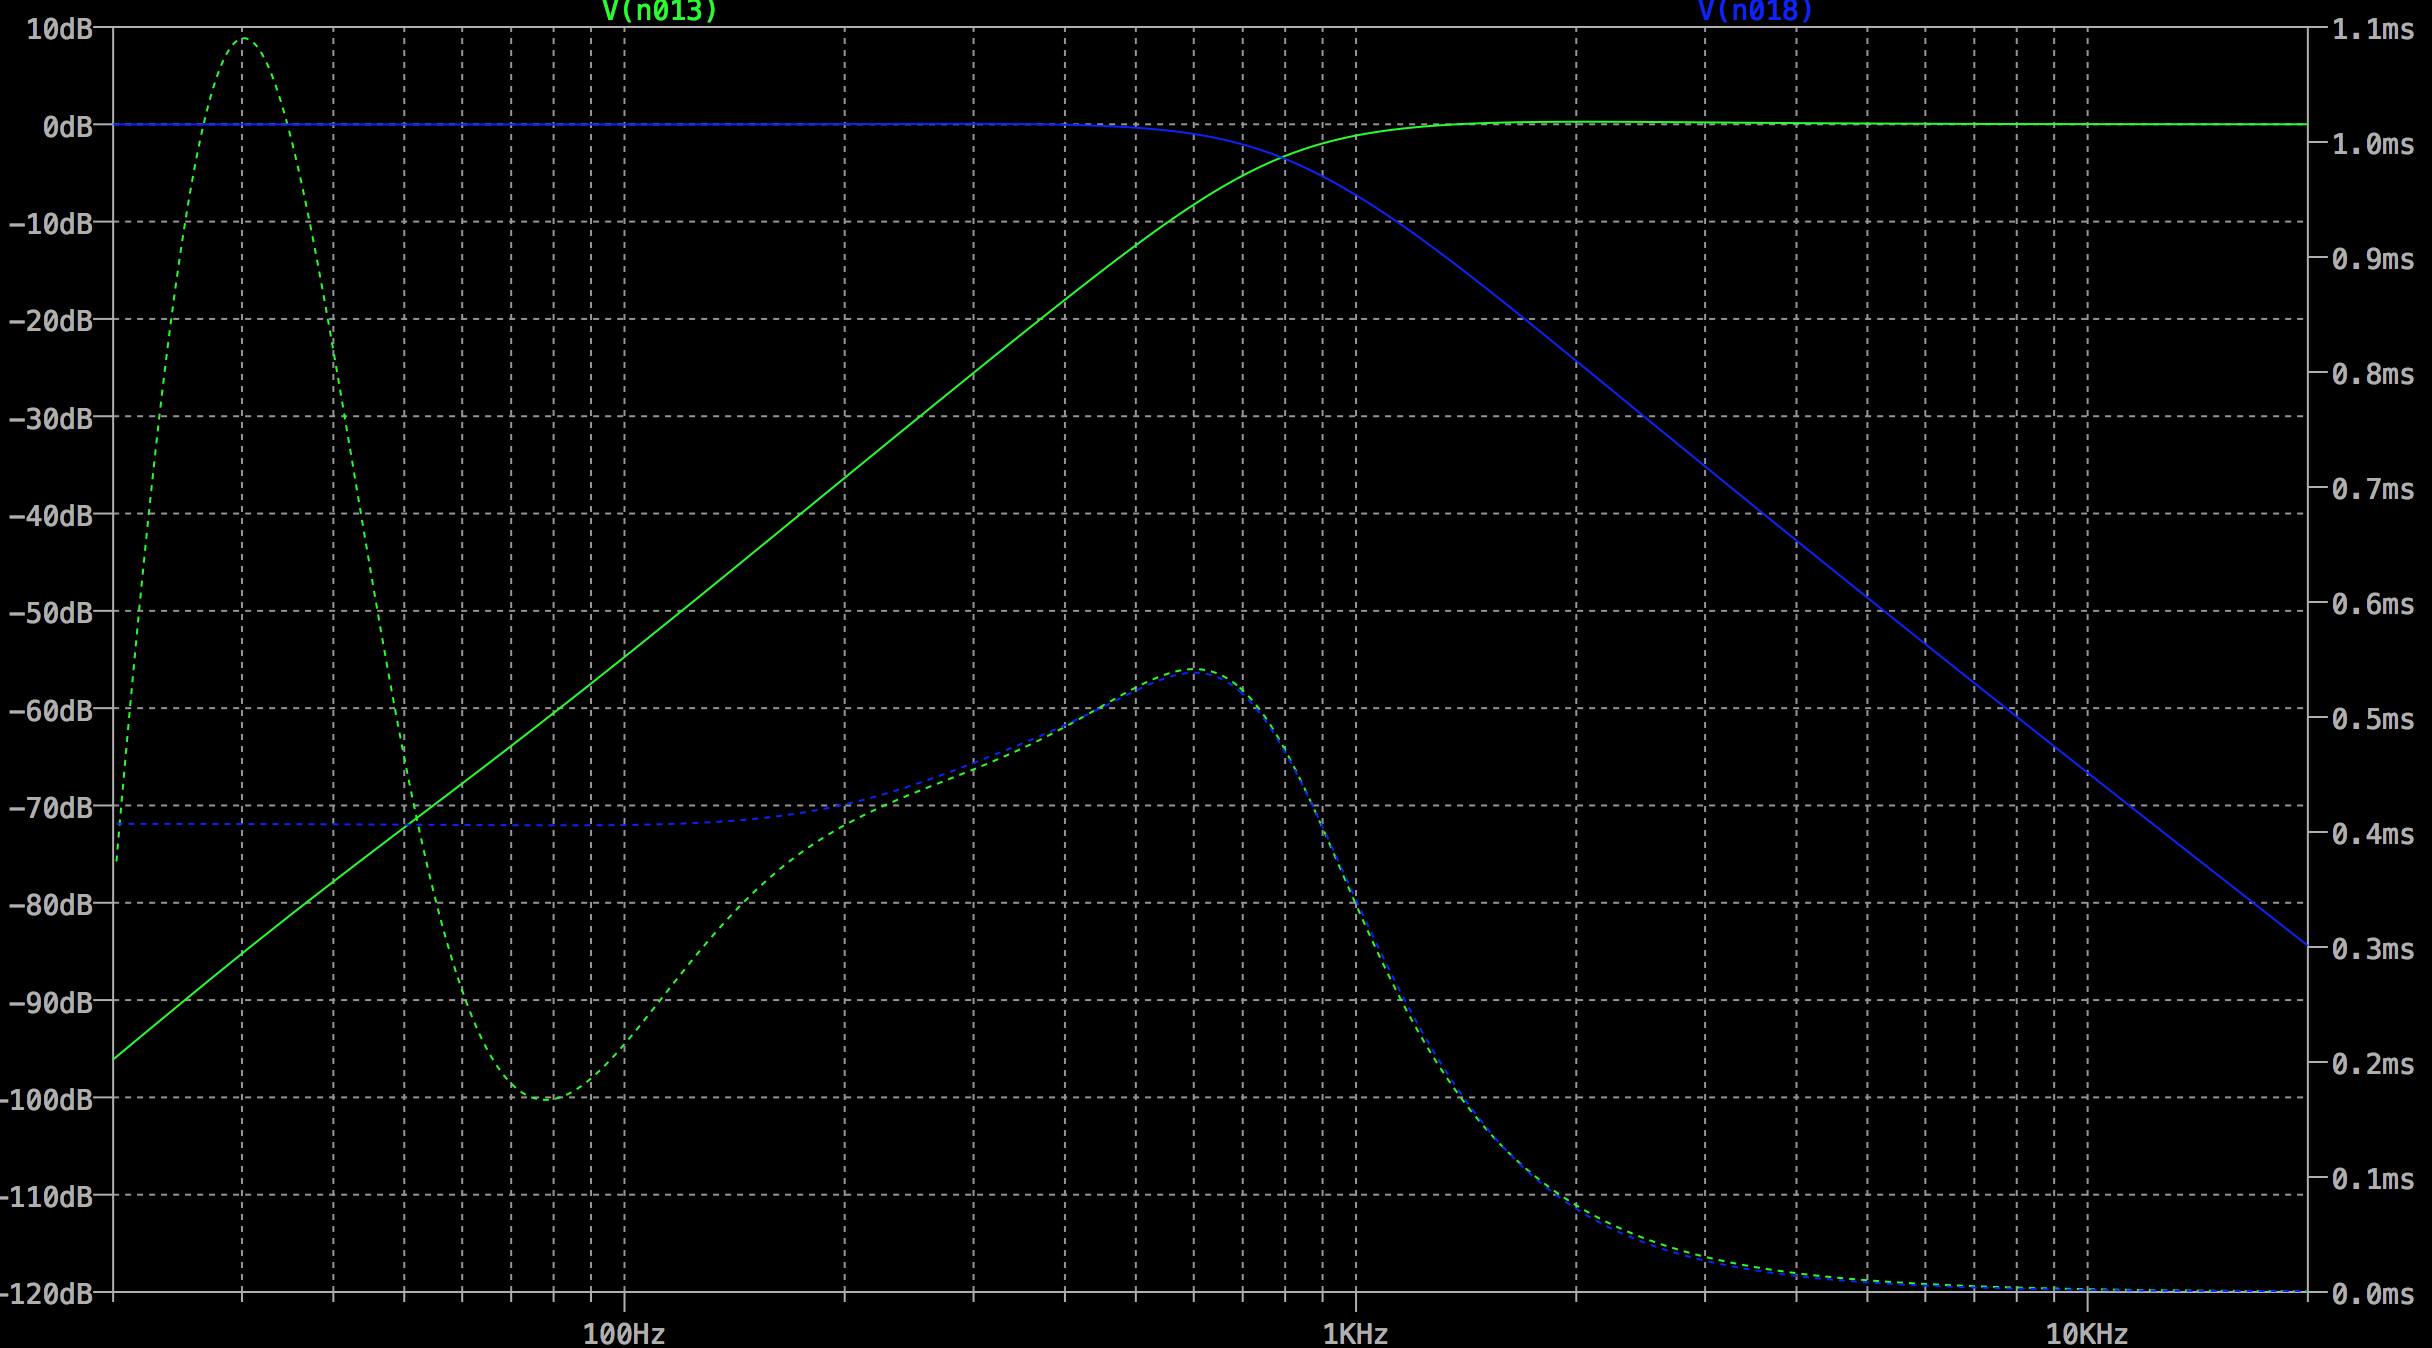
Task: Click the -20dB left axis label
Action: 50,320
